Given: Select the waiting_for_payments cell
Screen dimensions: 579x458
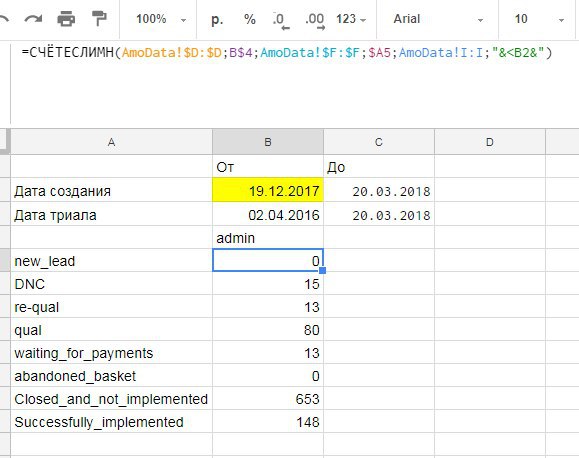Looking at the screenshot, I should pos(112,352).
